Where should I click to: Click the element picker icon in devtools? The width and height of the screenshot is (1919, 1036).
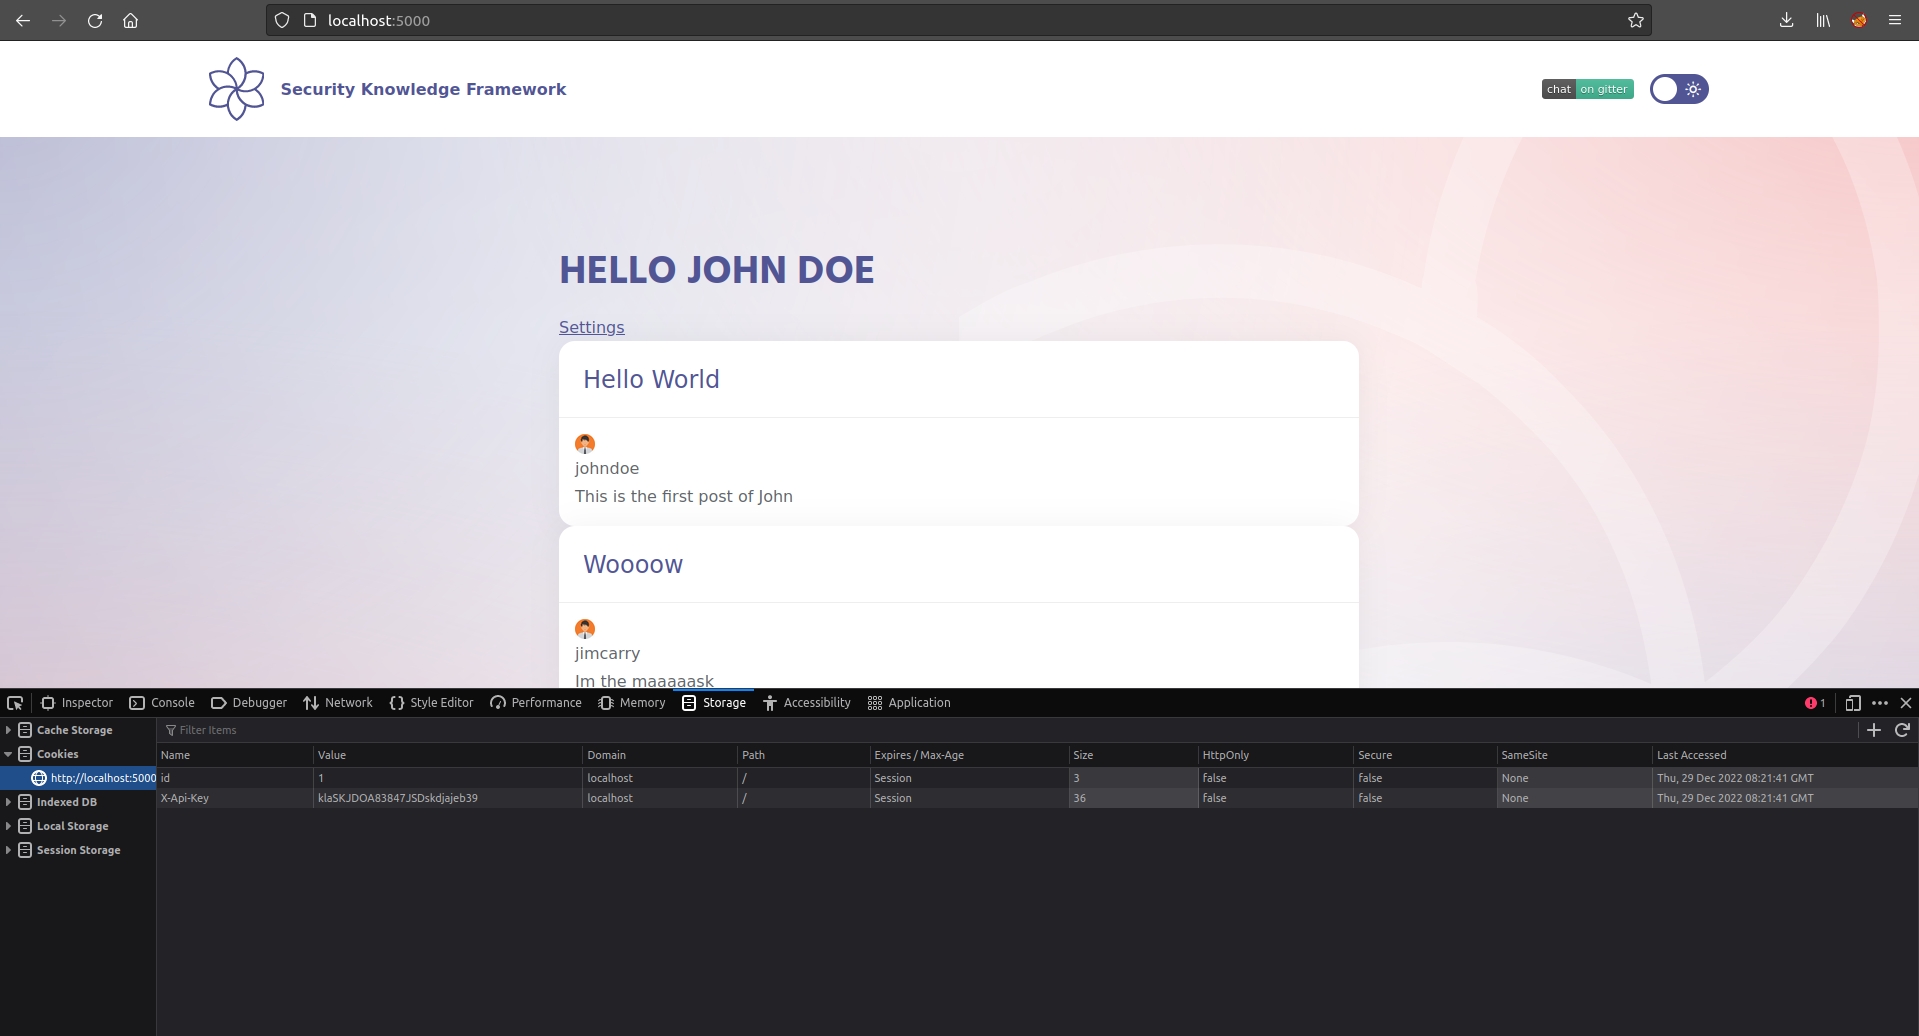click(15, 703)
